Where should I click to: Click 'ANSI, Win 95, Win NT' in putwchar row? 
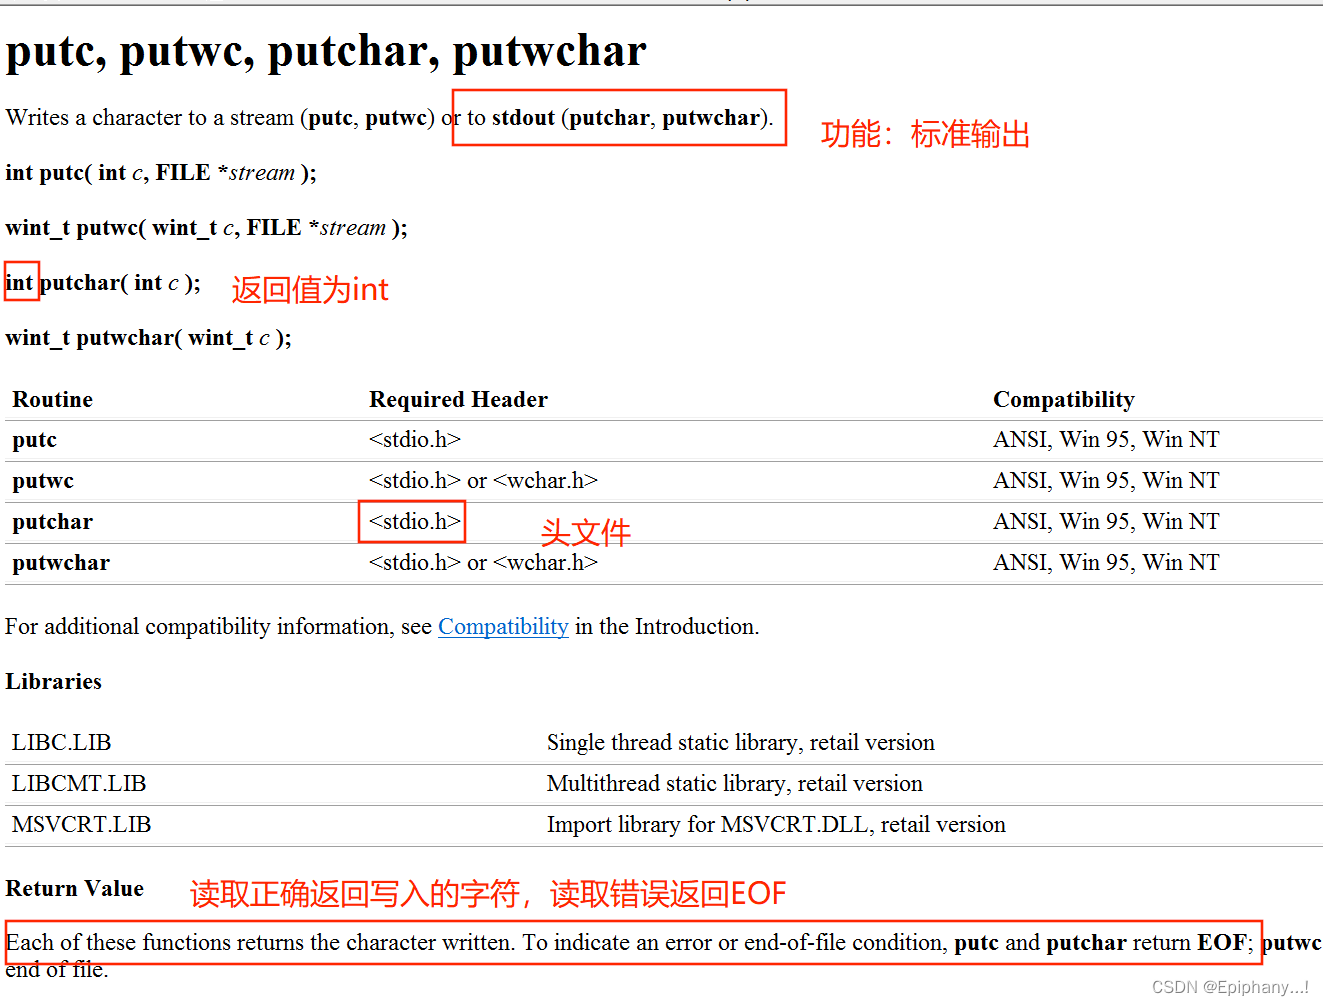[1106, 563]
